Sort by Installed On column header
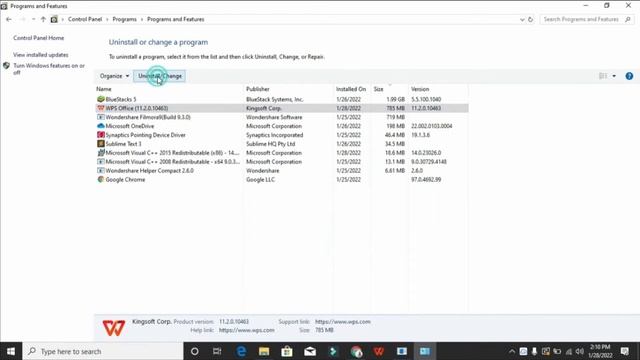 pos(352,89)
